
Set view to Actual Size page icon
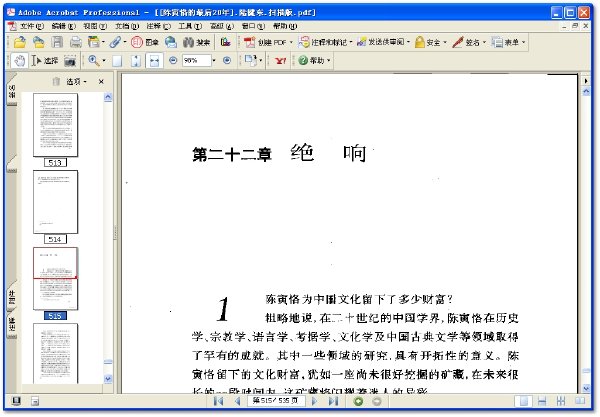(117, 61)
